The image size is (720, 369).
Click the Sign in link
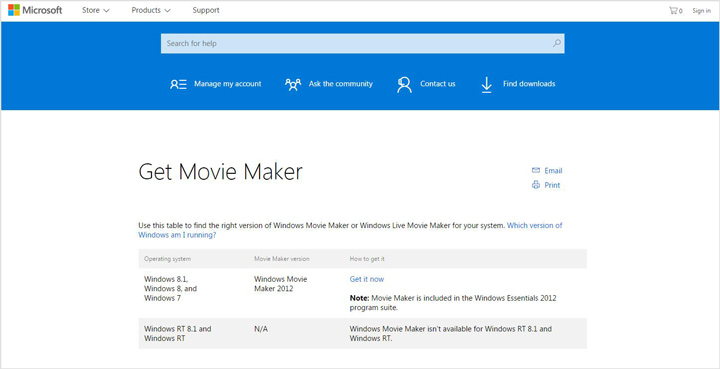(x=702, y=11)
